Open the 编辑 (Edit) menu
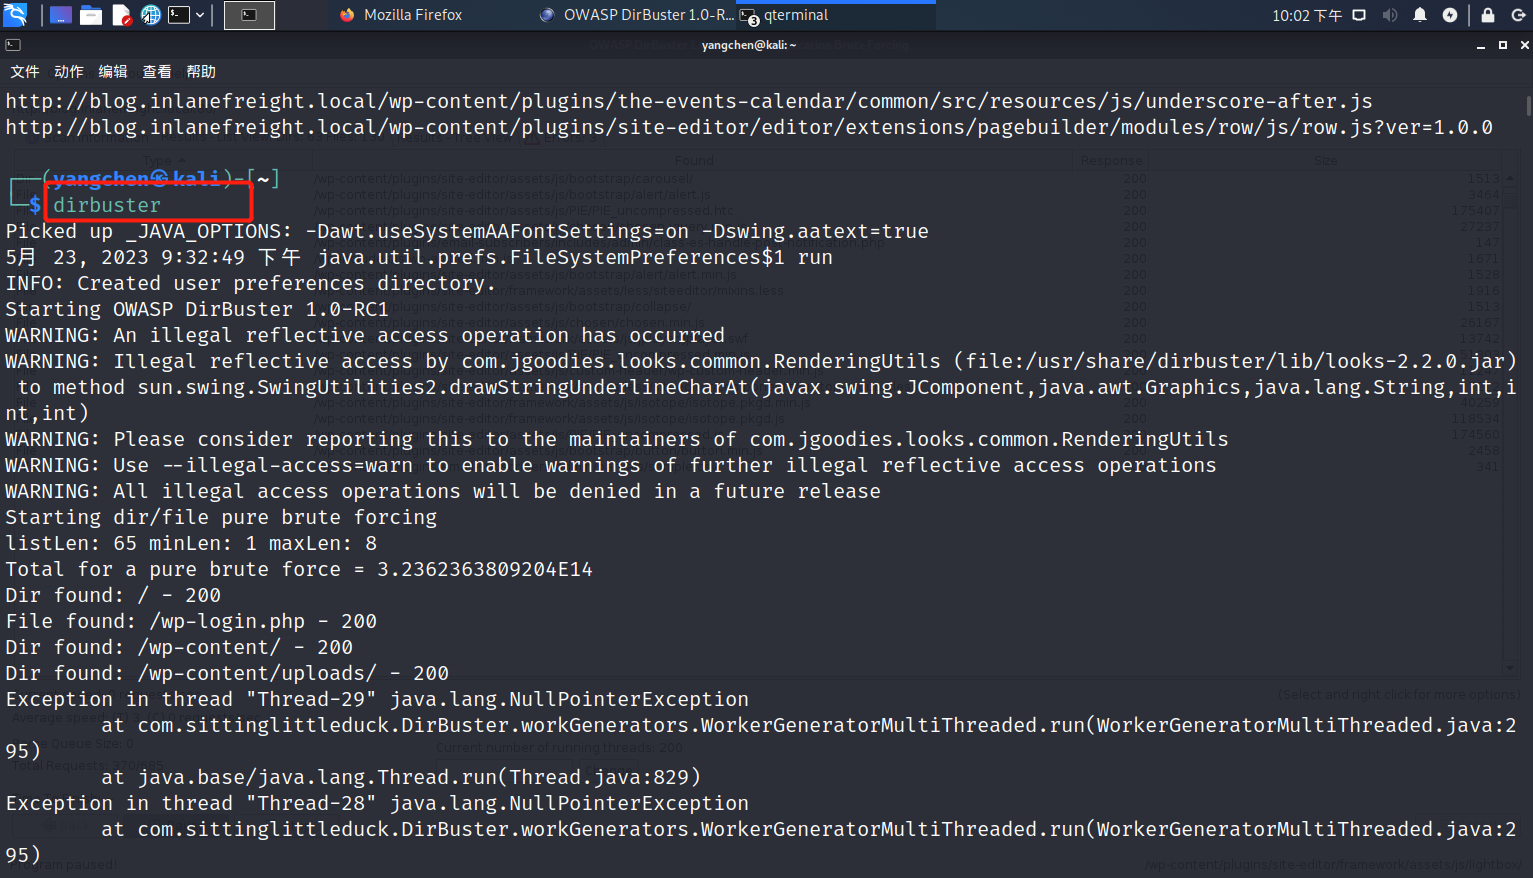 [113, 72]
